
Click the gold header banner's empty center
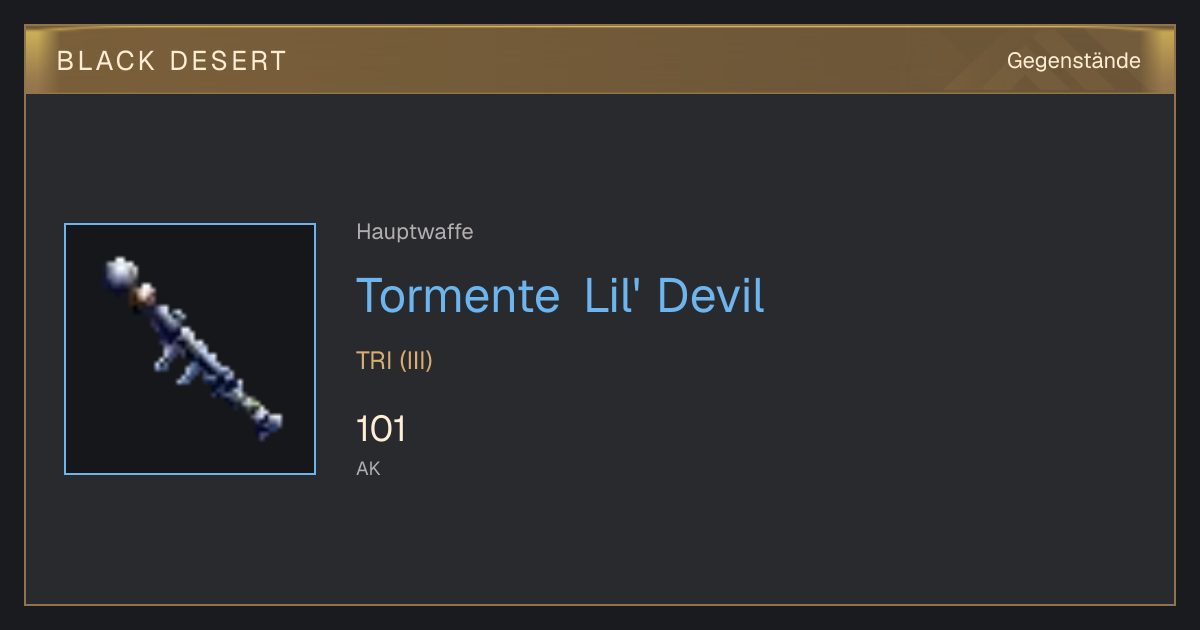(x=640, y=61)
